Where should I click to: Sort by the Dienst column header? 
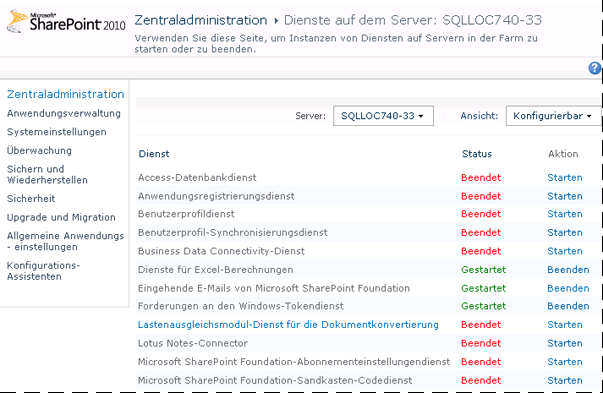(x=154, y=154)
